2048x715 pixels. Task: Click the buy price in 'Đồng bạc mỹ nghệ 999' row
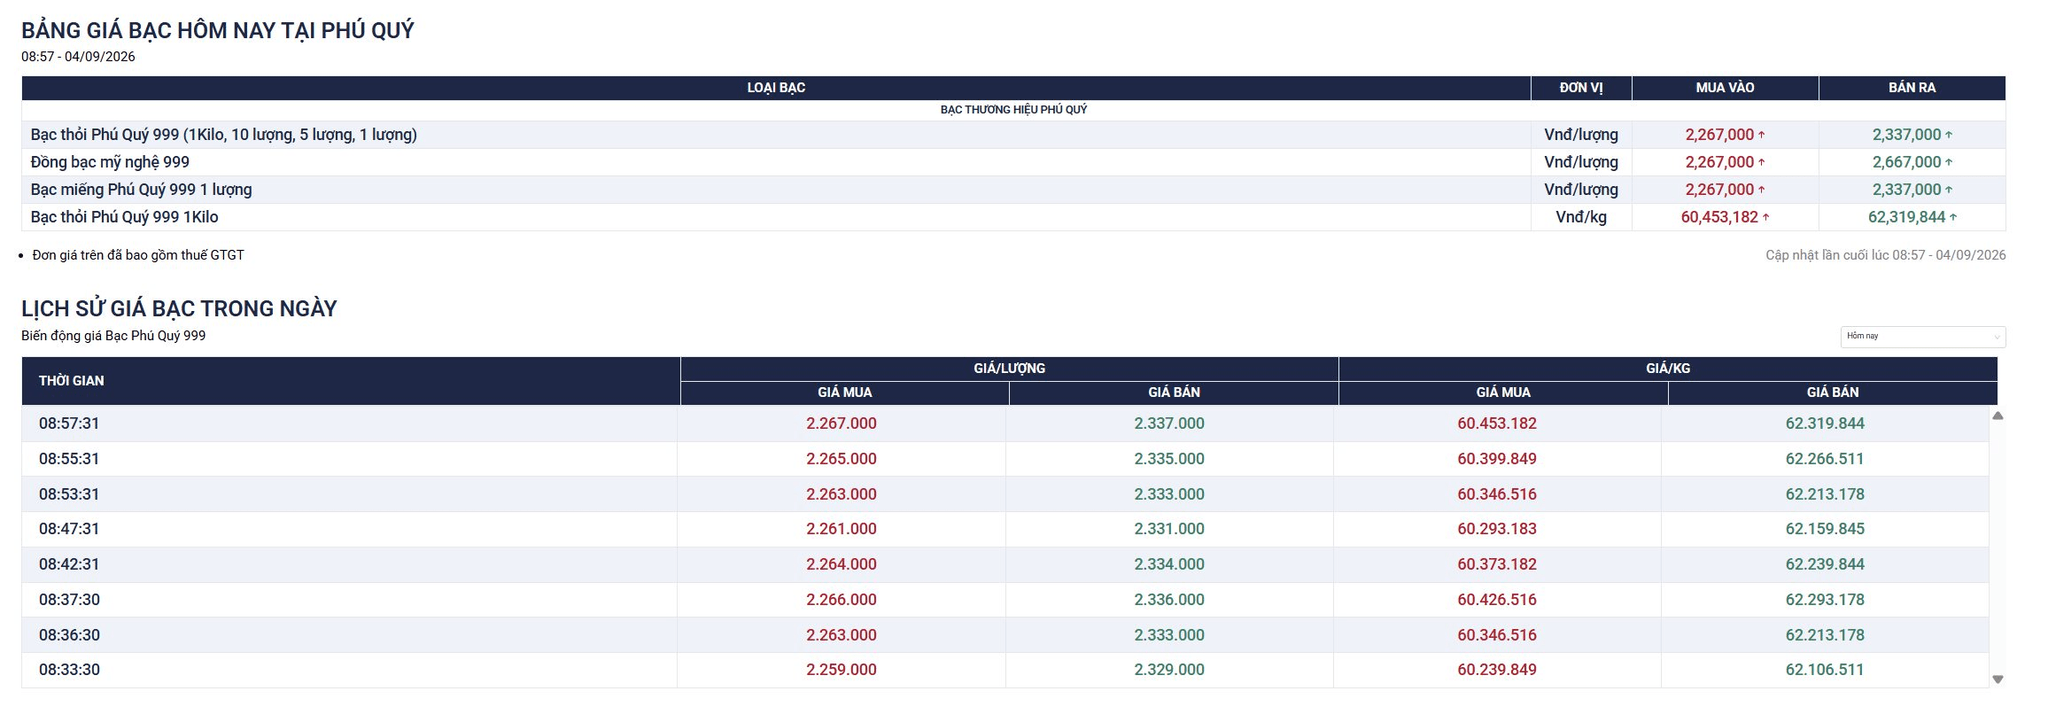pos(1719,162)
